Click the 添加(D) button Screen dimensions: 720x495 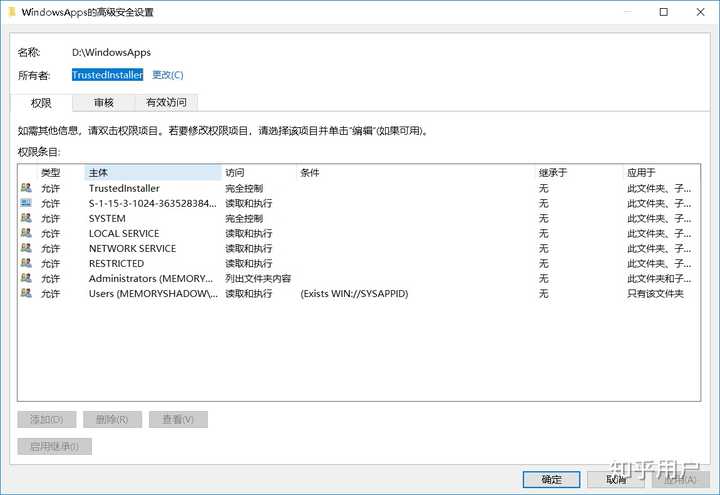47,419
